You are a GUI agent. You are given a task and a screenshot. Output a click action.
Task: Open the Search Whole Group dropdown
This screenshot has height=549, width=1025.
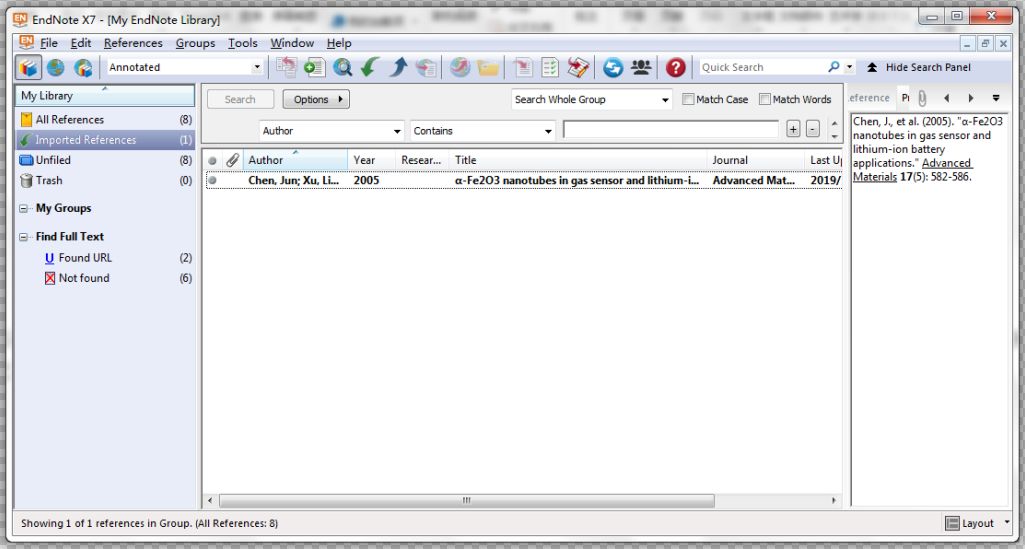(665, 100)
